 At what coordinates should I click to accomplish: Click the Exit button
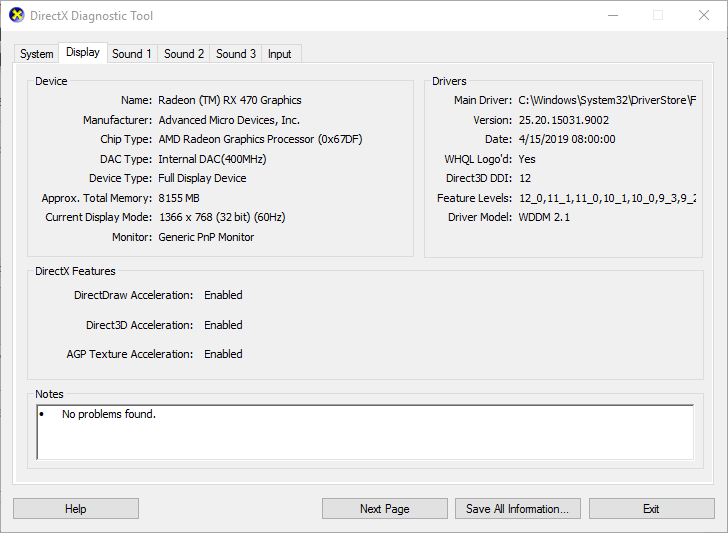[651, 509]
